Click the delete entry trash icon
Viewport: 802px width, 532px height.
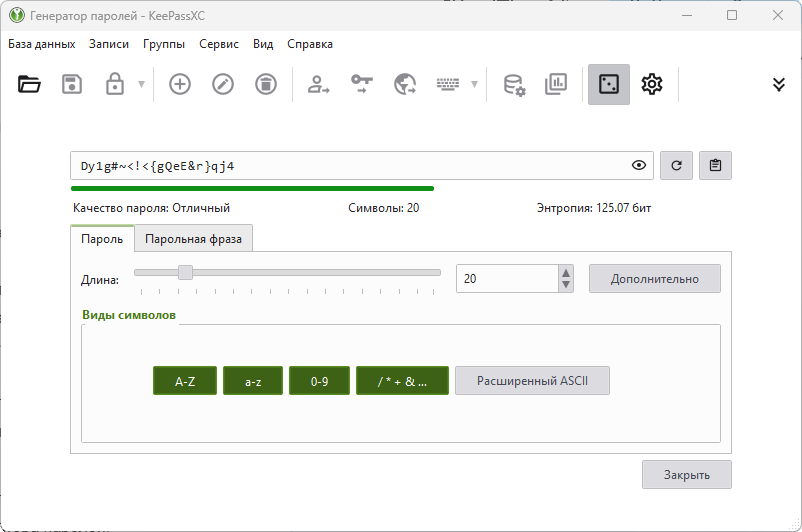[x=265, y=85]
